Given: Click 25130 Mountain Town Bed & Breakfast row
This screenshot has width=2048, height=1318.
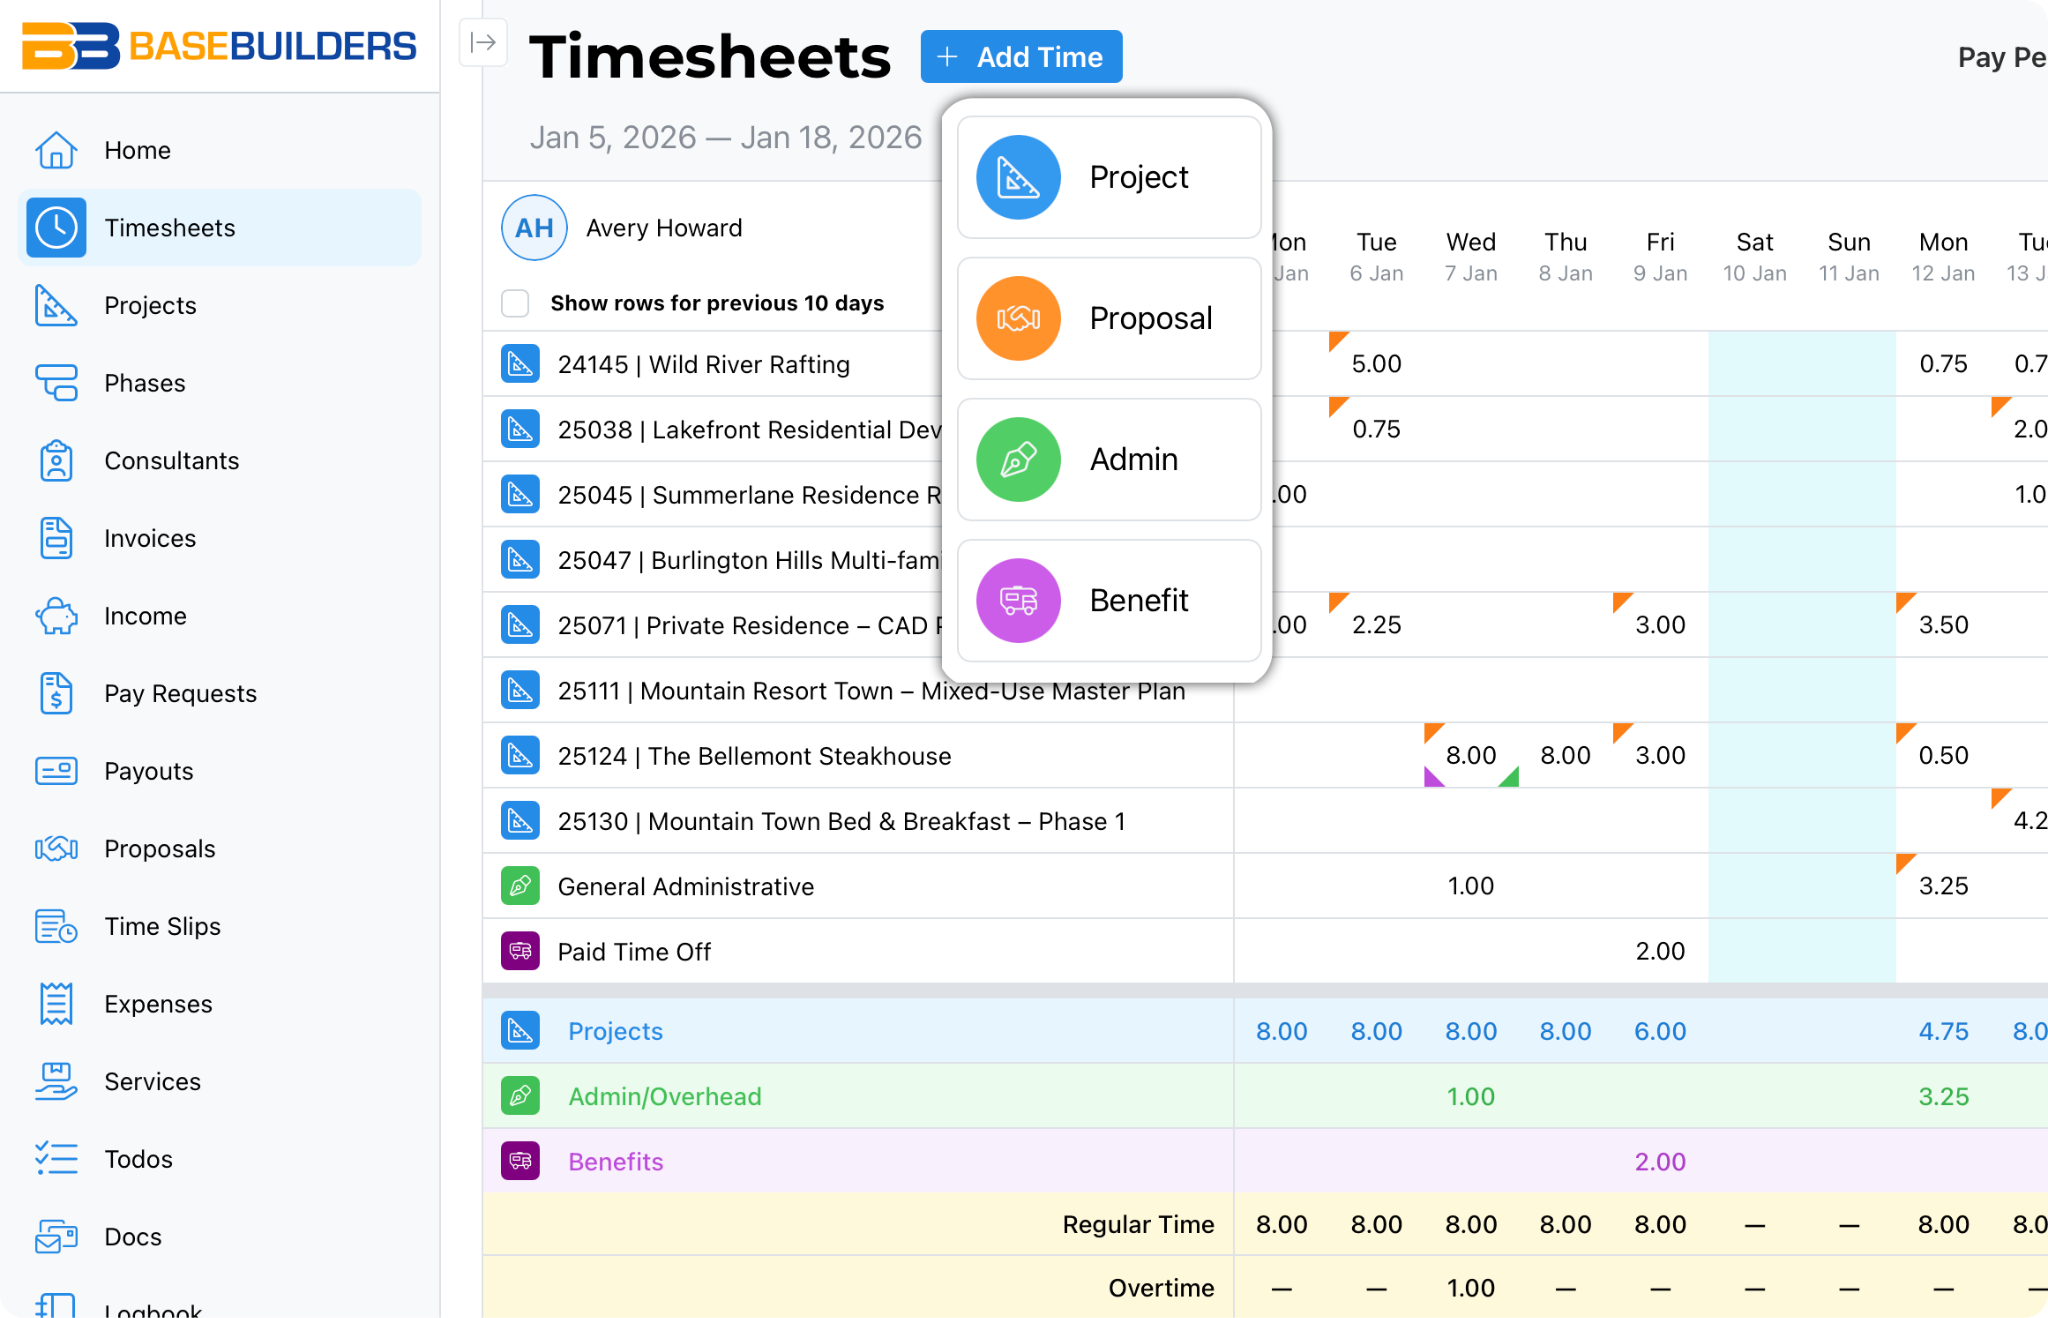Looking at the screenshot, I should click(x=858, y=821).
